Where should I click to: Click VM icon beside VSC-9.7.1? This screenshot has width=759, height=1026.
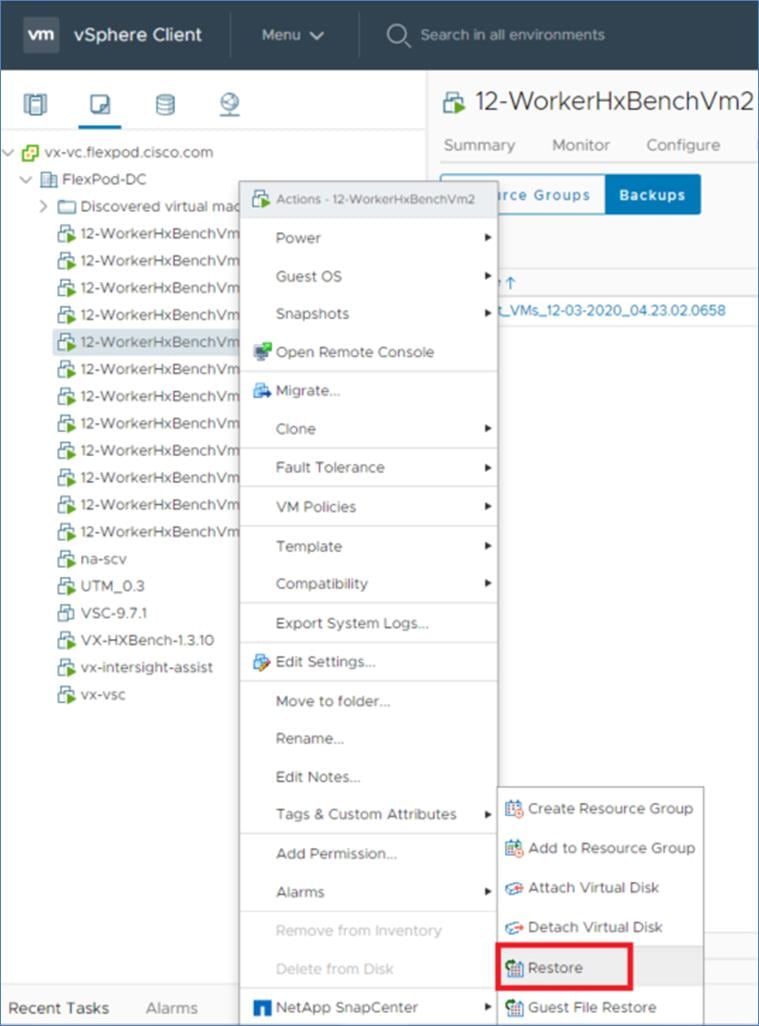click(66, 613)
